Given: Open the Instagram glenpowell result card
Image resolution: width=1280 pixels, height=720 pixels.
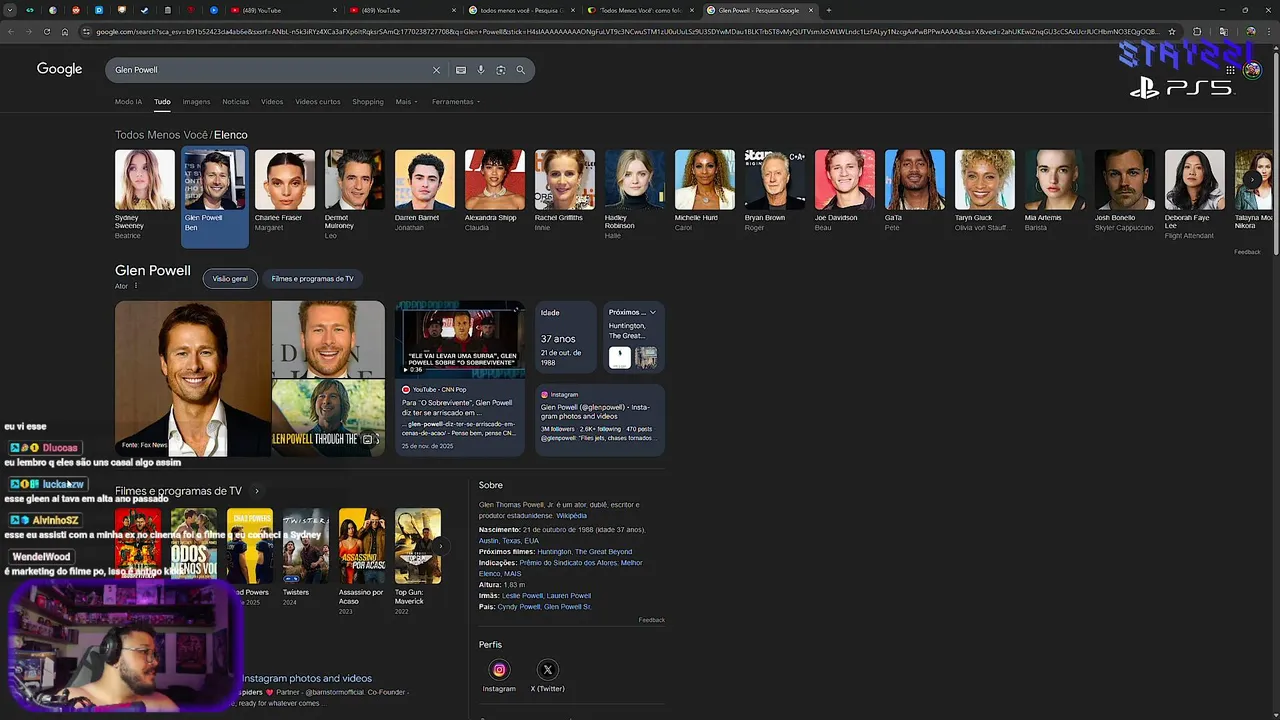Looking at the screenshot, I should point(600,420).
